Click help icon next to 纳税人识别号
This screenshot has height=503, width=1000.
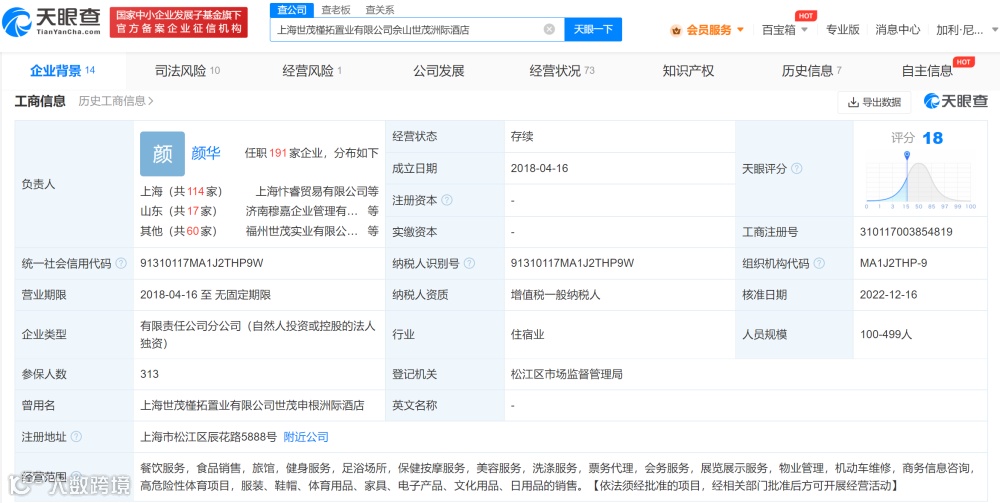pos(469,263)
